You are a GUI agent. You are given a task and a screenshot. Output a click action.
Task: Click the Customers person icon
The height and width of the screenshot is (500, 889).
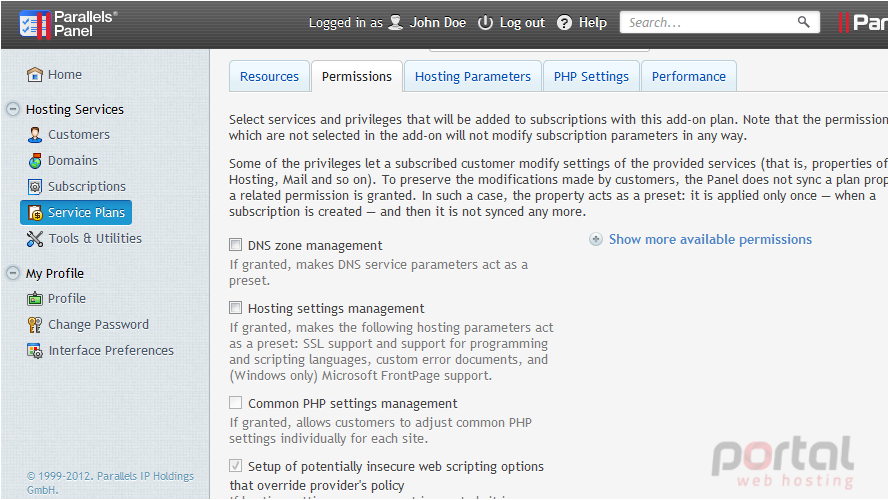point(35,135)
